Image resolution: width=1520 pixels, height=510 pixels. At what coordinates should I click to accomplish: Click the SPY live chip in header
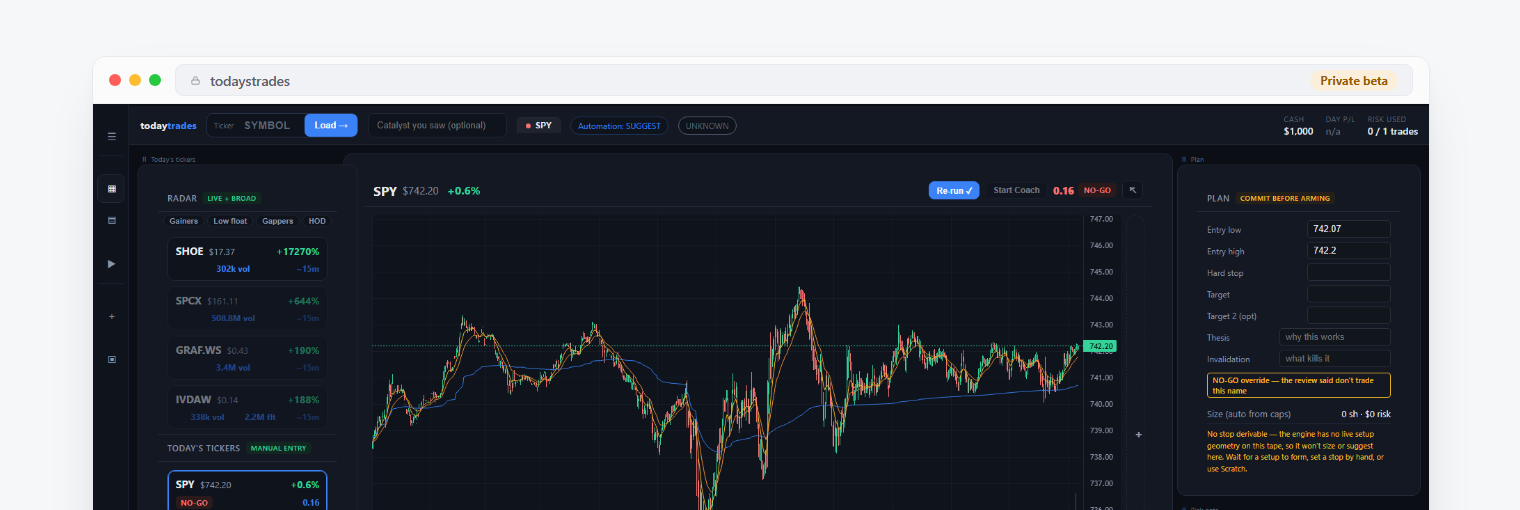[539, 125]
